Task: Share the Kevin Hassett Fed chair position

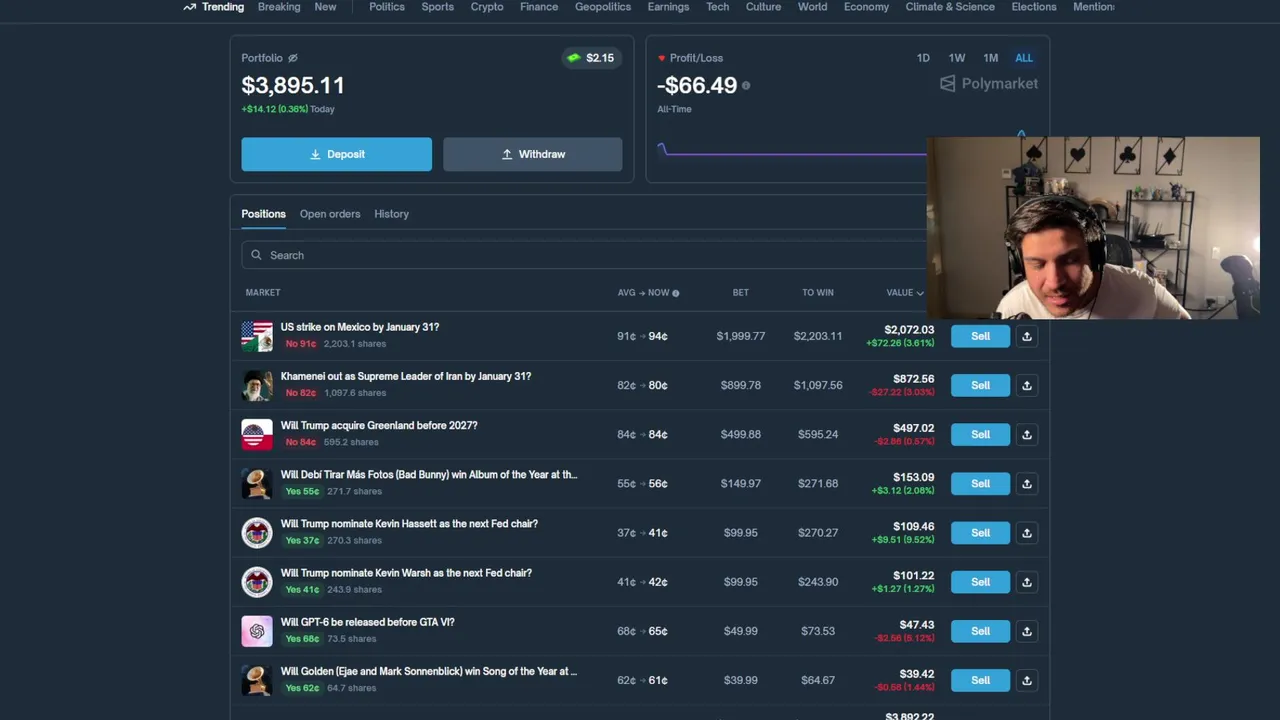Action: (x=1027, y=532)
